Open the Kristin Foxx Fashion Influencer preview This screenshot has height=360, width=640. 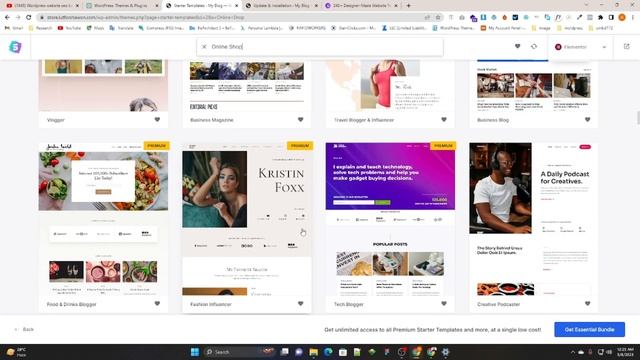[247, 219]
